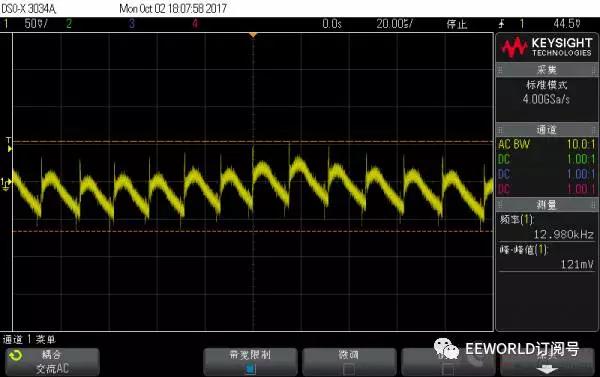This screenshot has height=377, width=600.
Task: Expand the measurement 测量 panel header
Action: click(547, 205)
